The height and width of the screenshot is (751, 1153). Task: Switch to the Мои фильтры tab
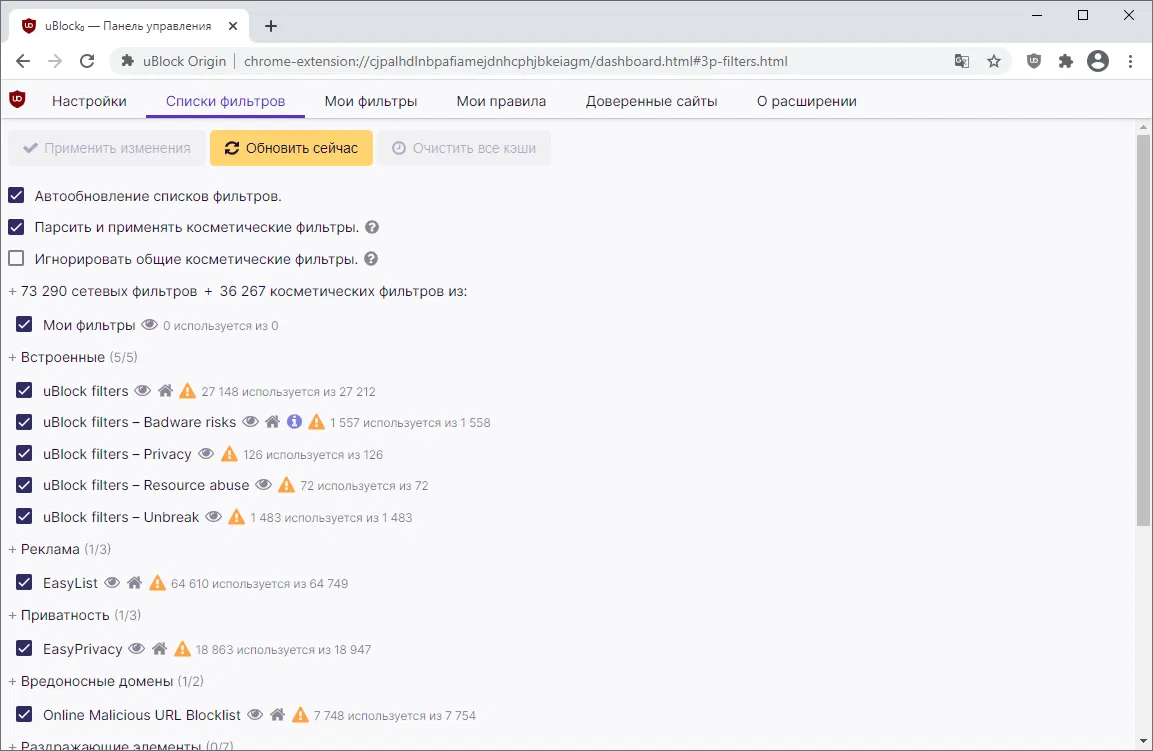371,102
